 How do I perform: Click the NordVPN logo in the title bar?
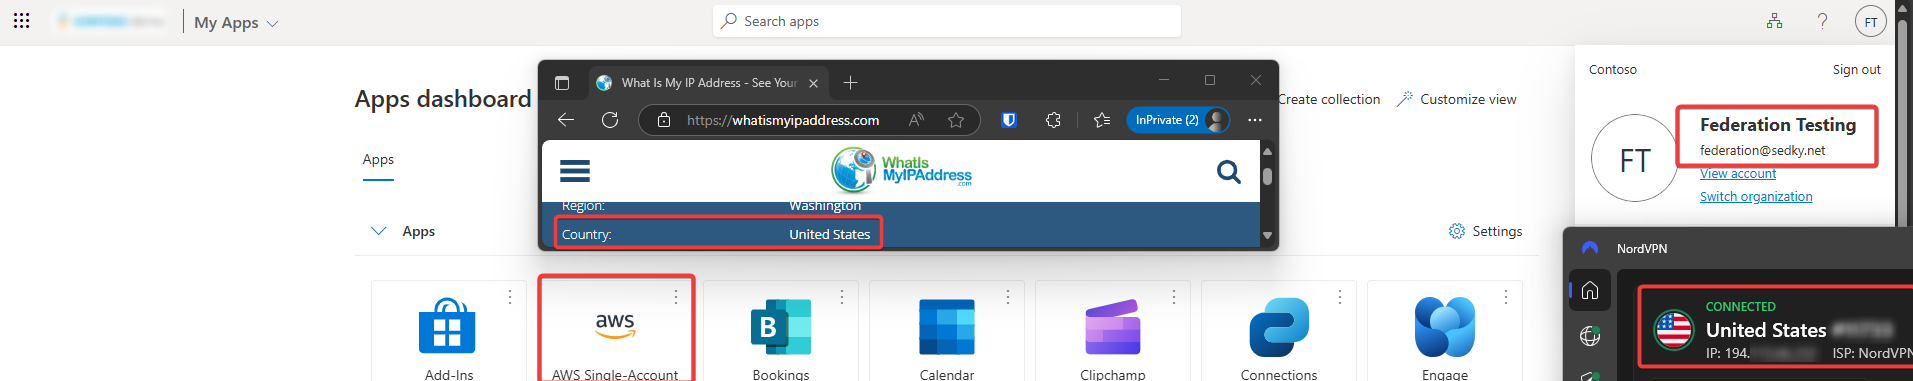pyautogui.click(x=1590, y=248)
